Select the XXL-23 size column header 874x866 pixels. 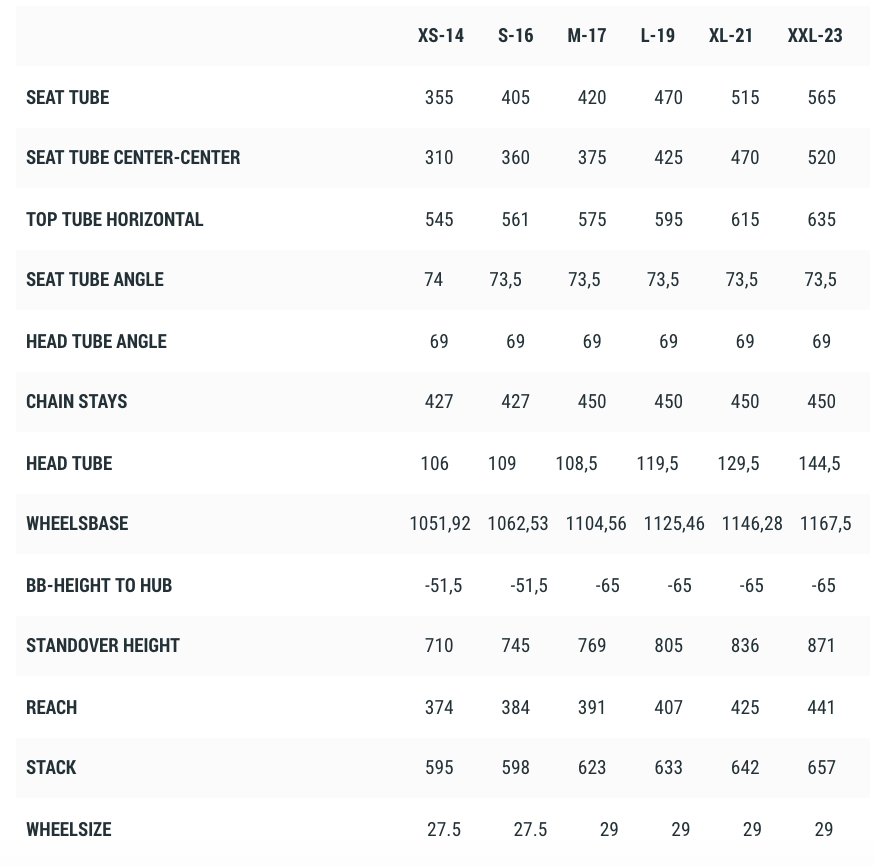[814, 36]
